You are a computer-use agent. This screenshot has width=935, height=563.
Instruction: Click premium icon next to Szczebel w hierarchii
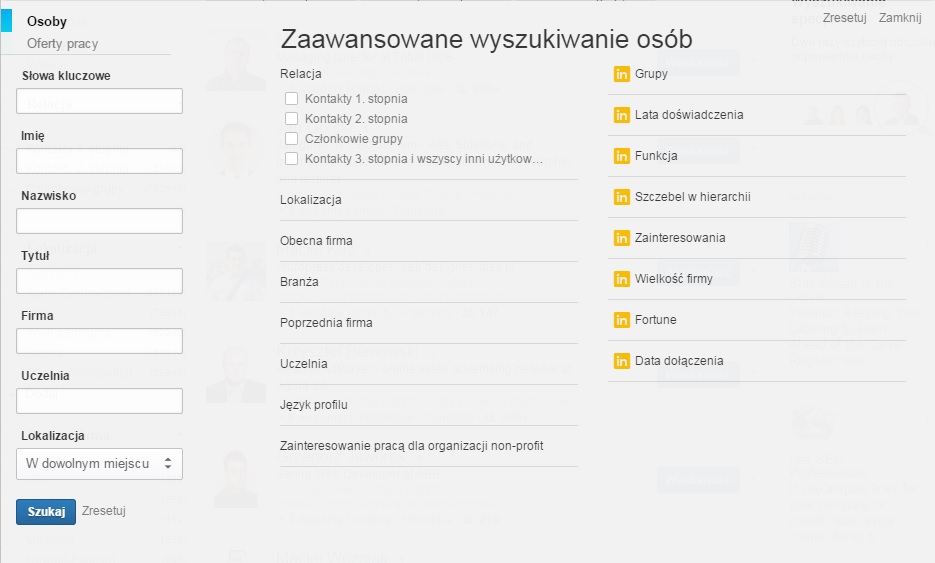(621, 197)
